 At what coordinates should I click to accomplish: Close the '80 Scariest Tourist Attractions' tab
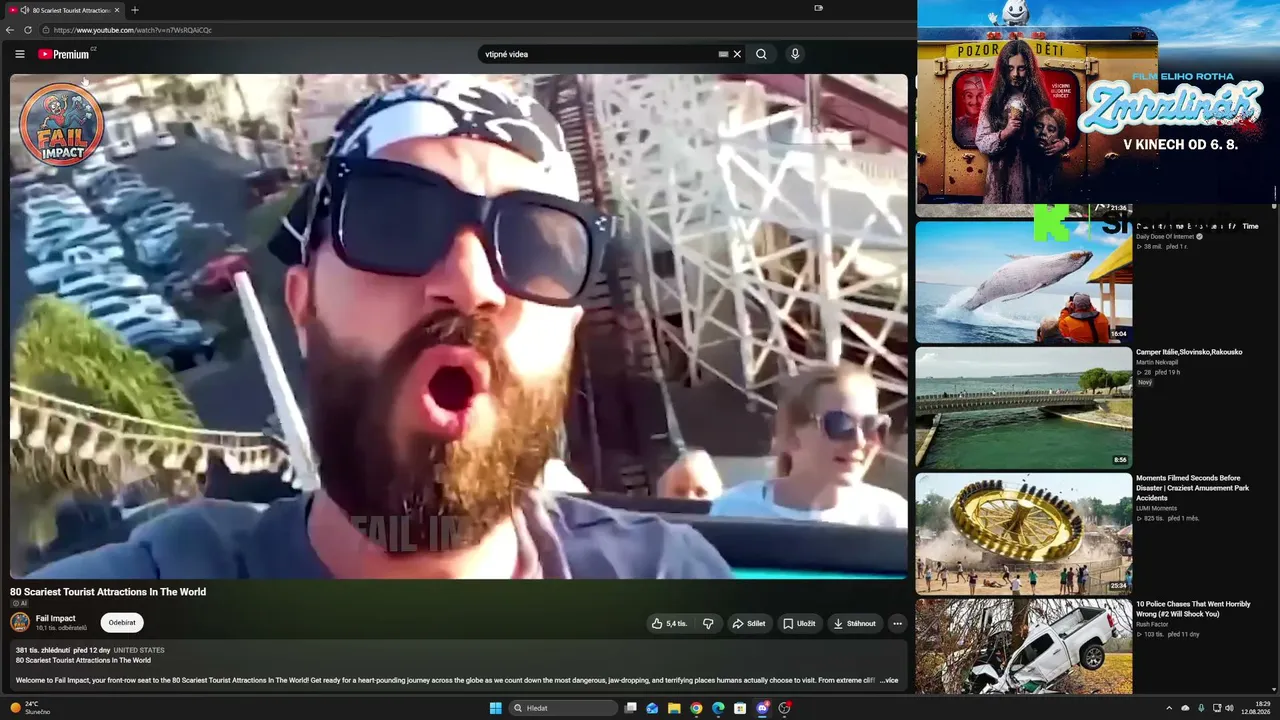[117, 10]
